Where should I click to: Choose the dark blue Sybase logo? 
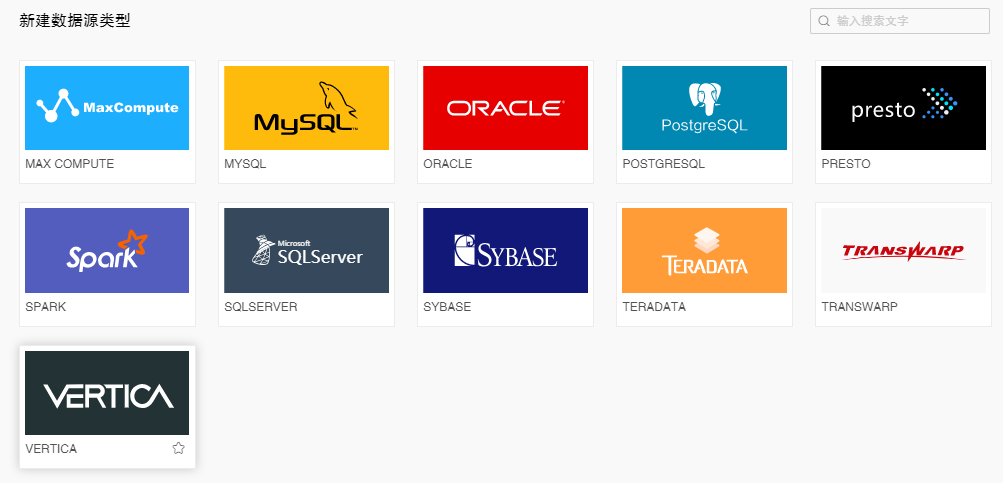coord(505,250)
